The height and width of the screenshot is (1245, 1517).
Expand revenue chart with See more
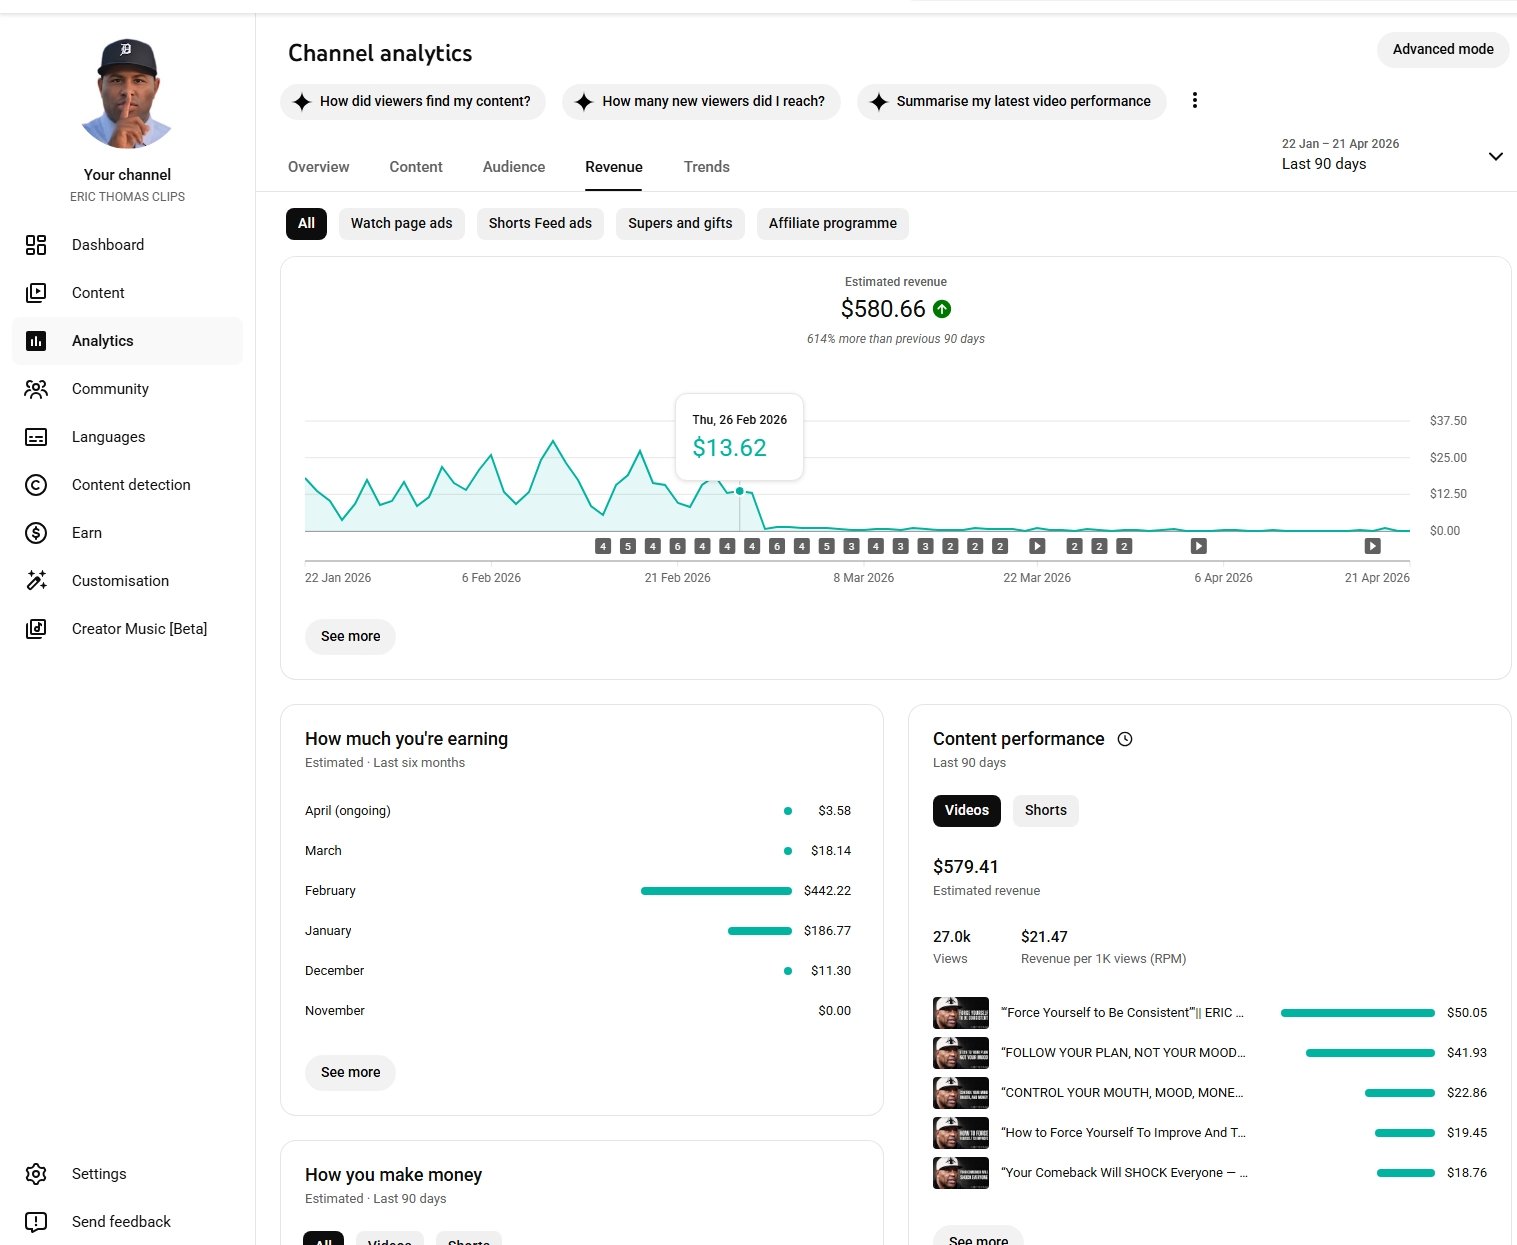(x=350, y=636)
